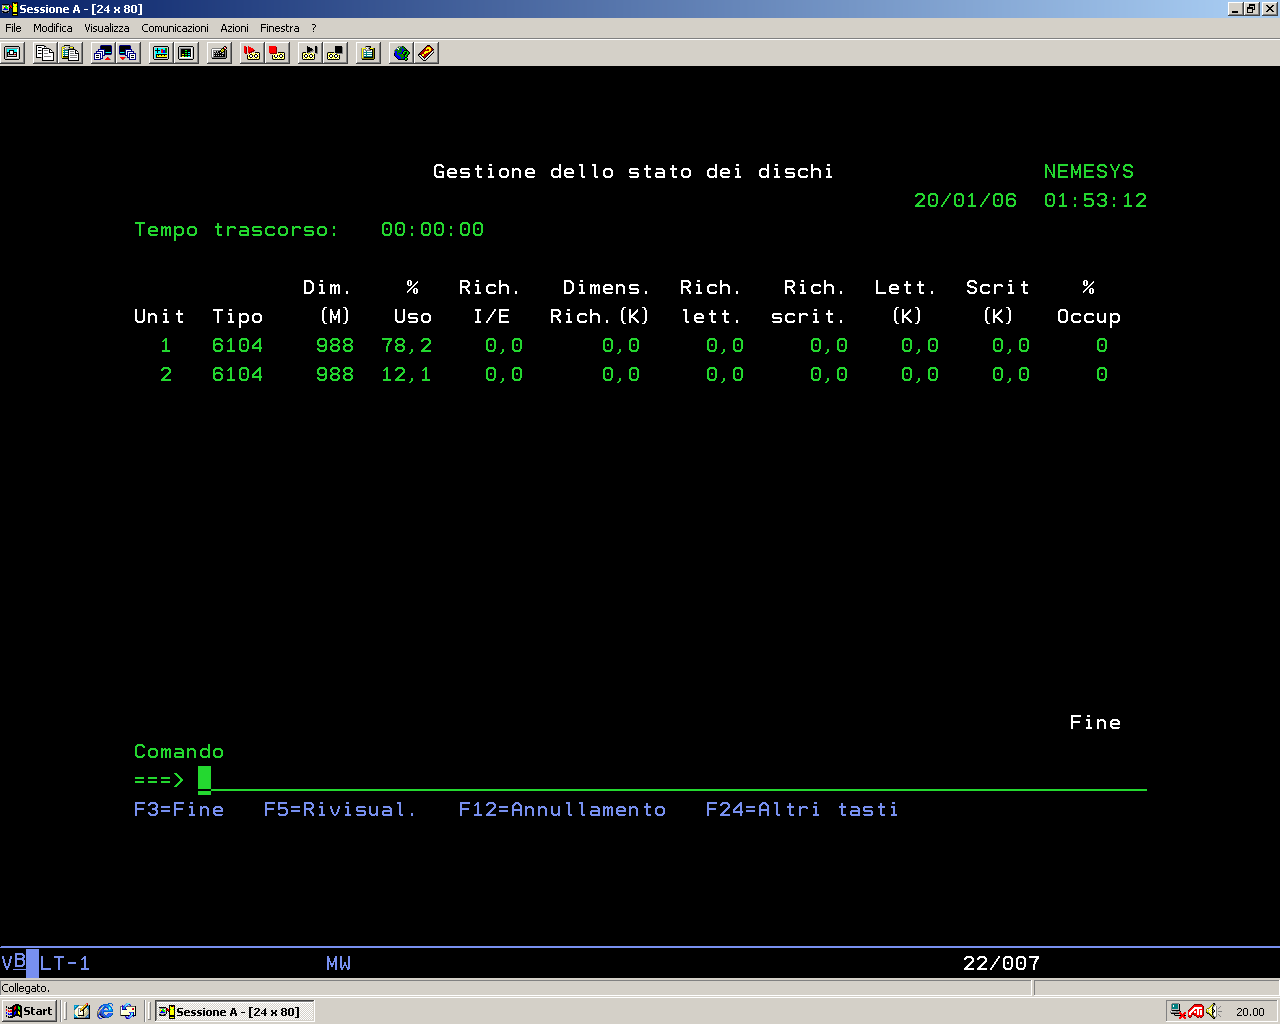Click the Occup column header

pyautogui.click(x=1089, y=316)
